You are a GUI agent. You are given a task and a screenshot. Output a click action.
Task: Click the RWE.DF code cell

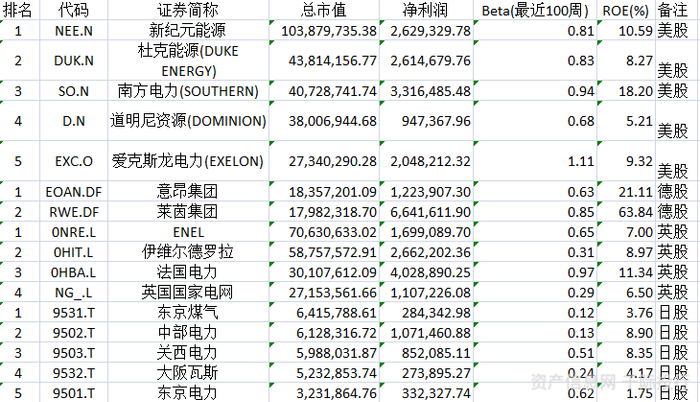point(74,211)
